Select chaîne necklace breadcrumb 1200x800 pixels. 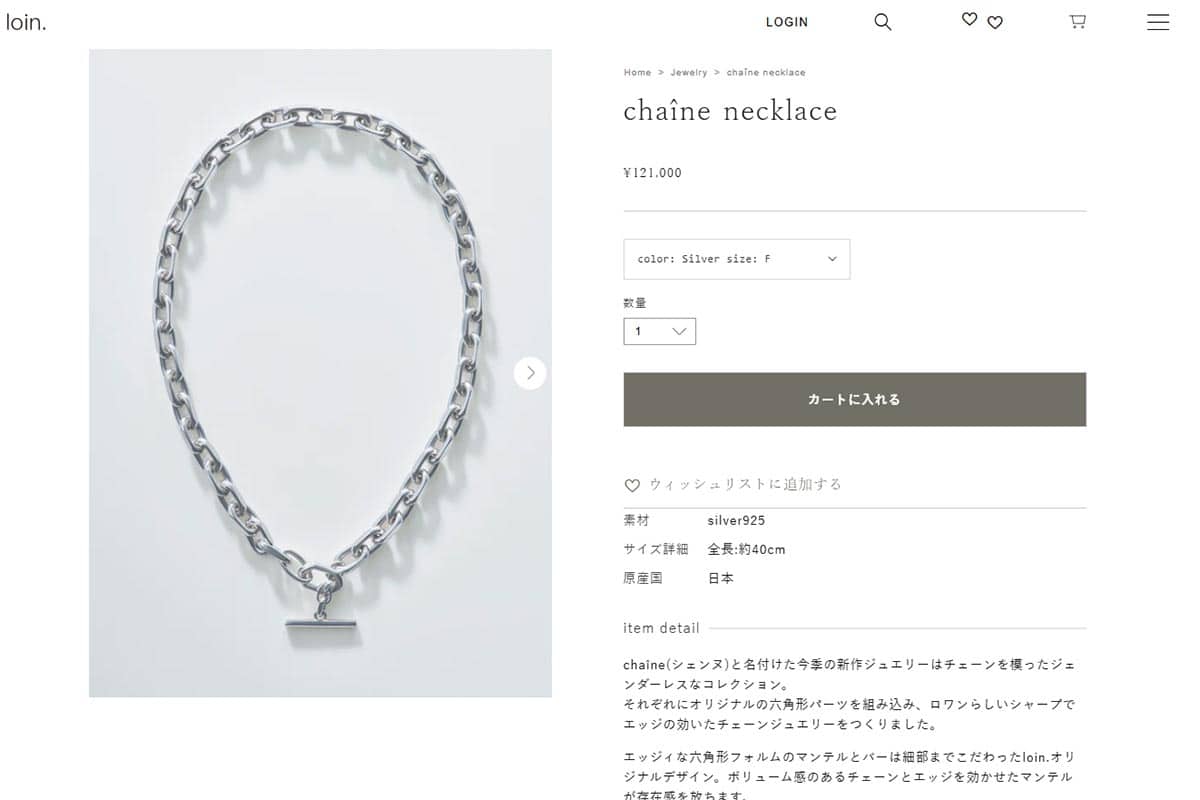pos(766,72)
